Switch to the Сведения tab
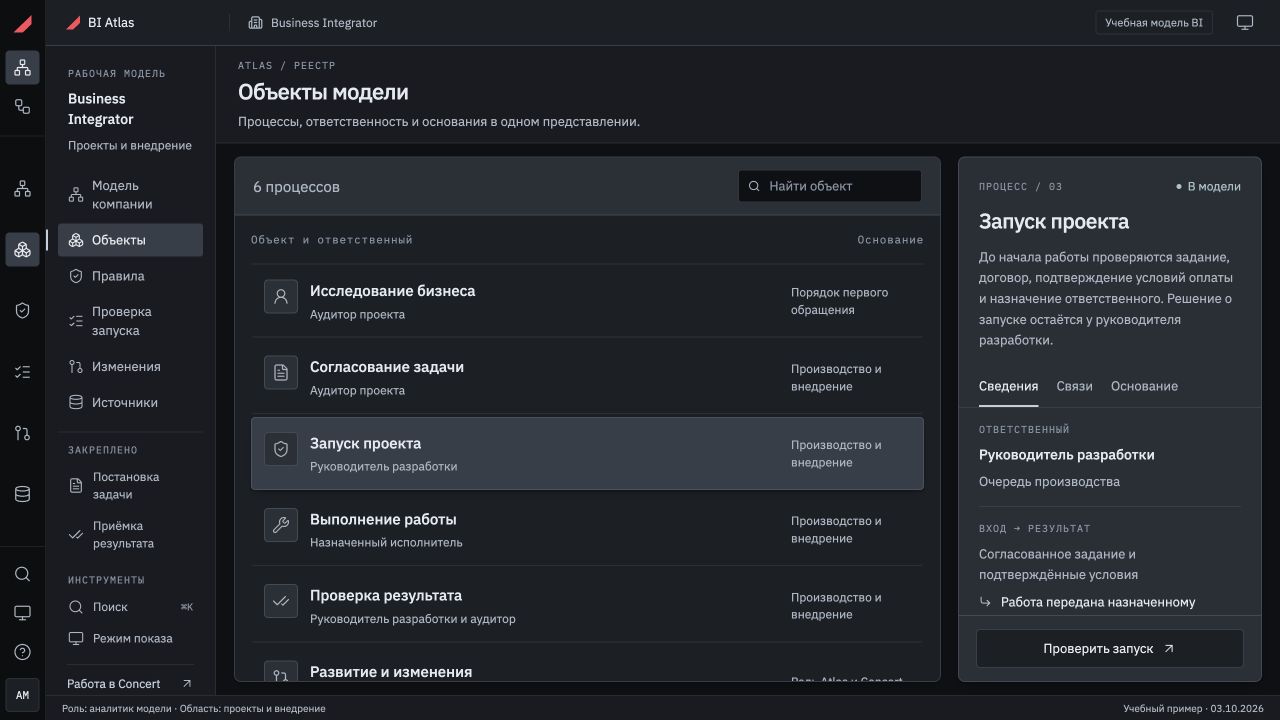This screenshot has width=1280, height=720. (x=1008, y=386)
